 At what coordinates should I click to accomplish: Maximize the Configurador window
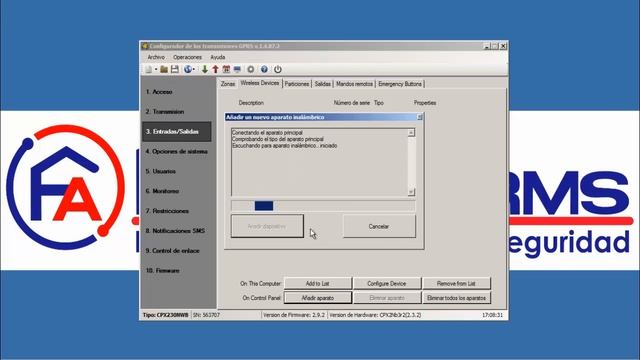(495, 46)
